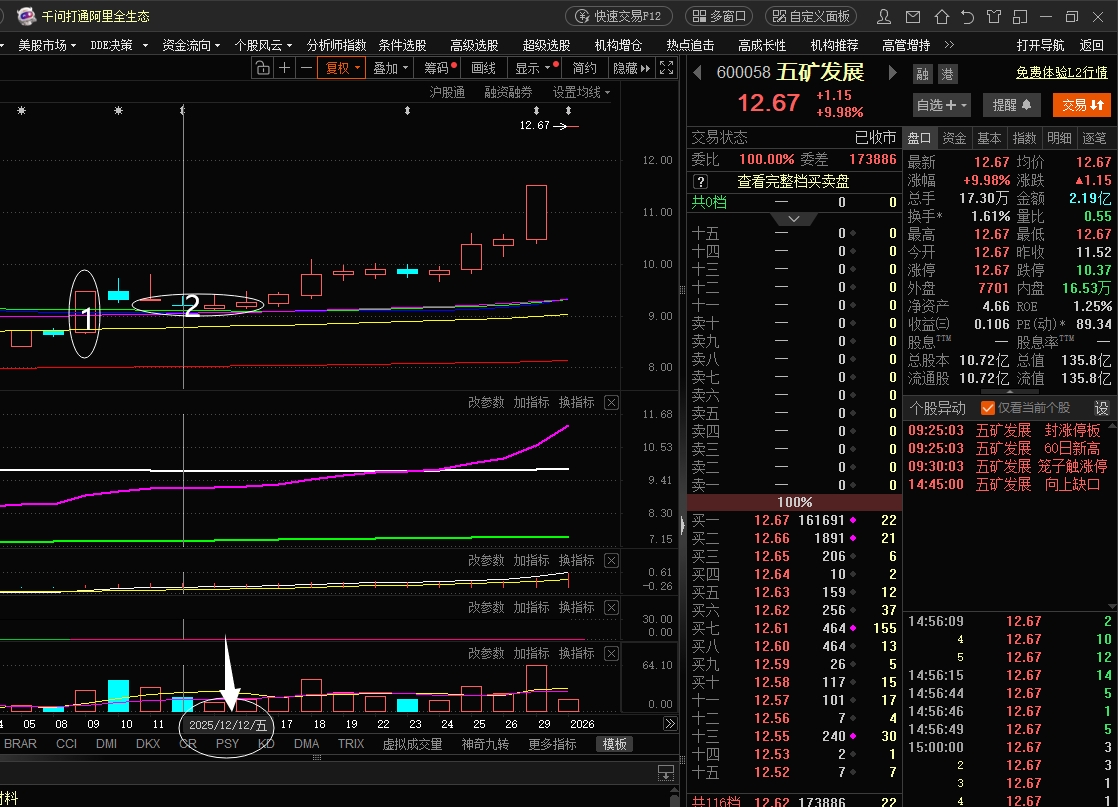
Task: Switch to 明细 tab
Action: click(1059, 138)
